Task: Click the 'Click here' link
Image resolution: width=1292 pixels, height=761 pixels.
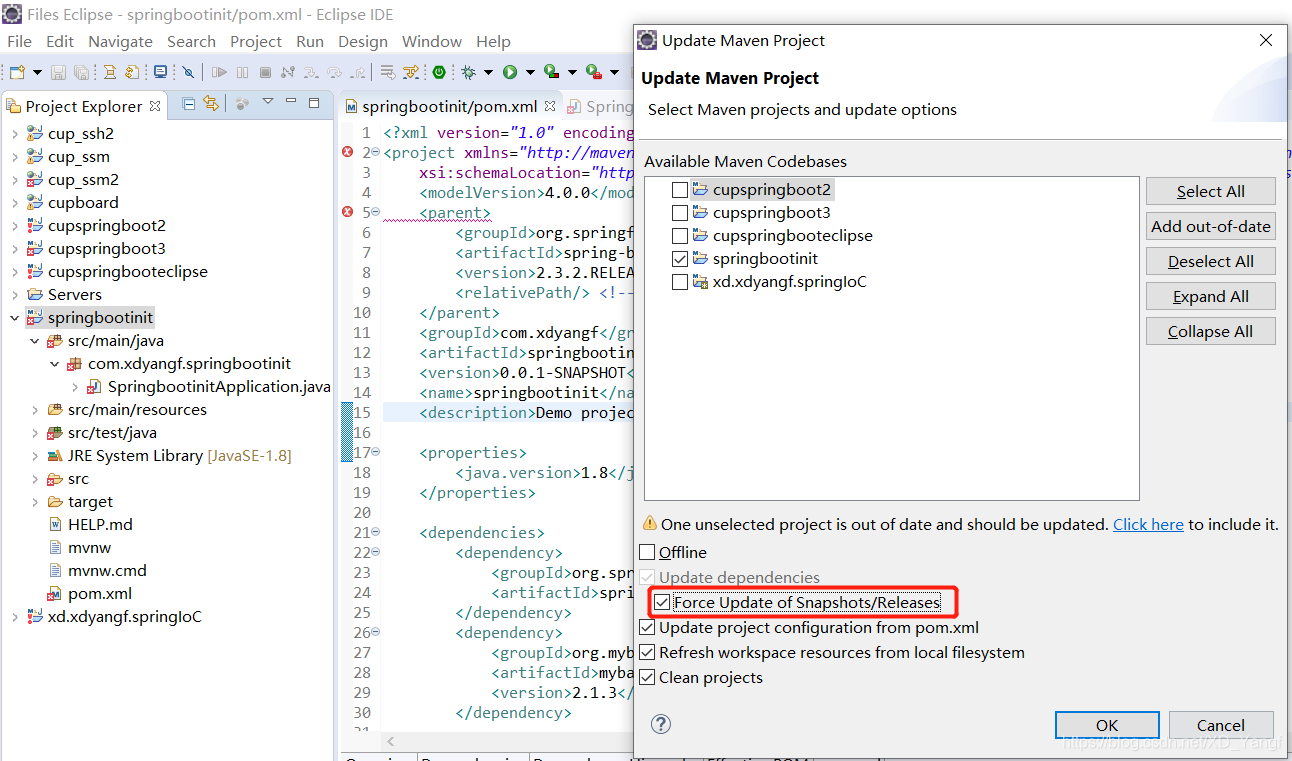Action: pyautogui.click(x=1148, y=524)
